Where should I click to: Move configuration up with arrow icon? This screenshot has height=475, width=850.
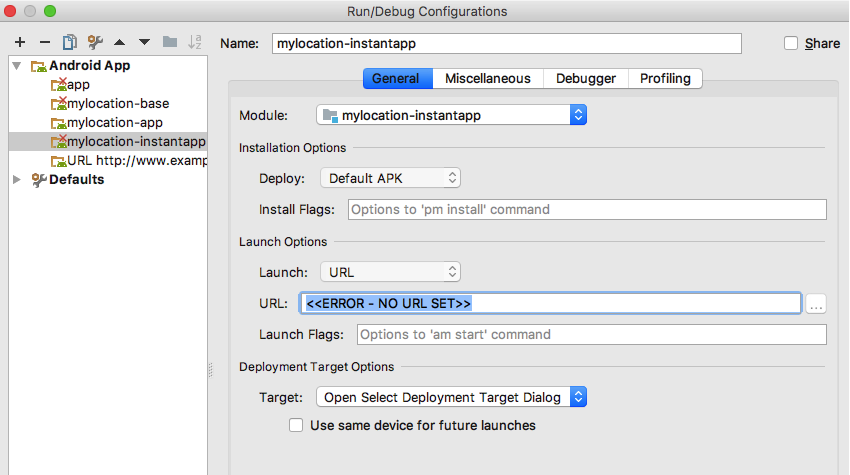[120, 42]
